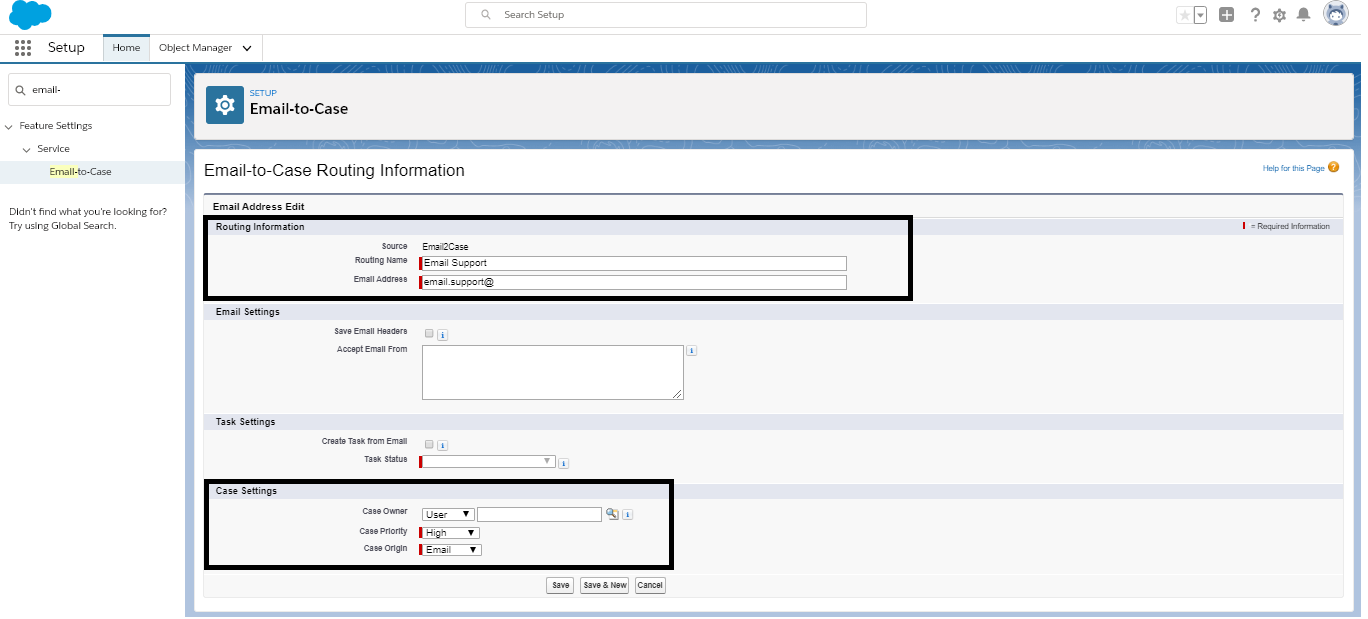Click info icon next to Accept Email From
Image resolution: width=1368 pixels, height=619 pixels.
pyautogui.click(x=692, y=351)
